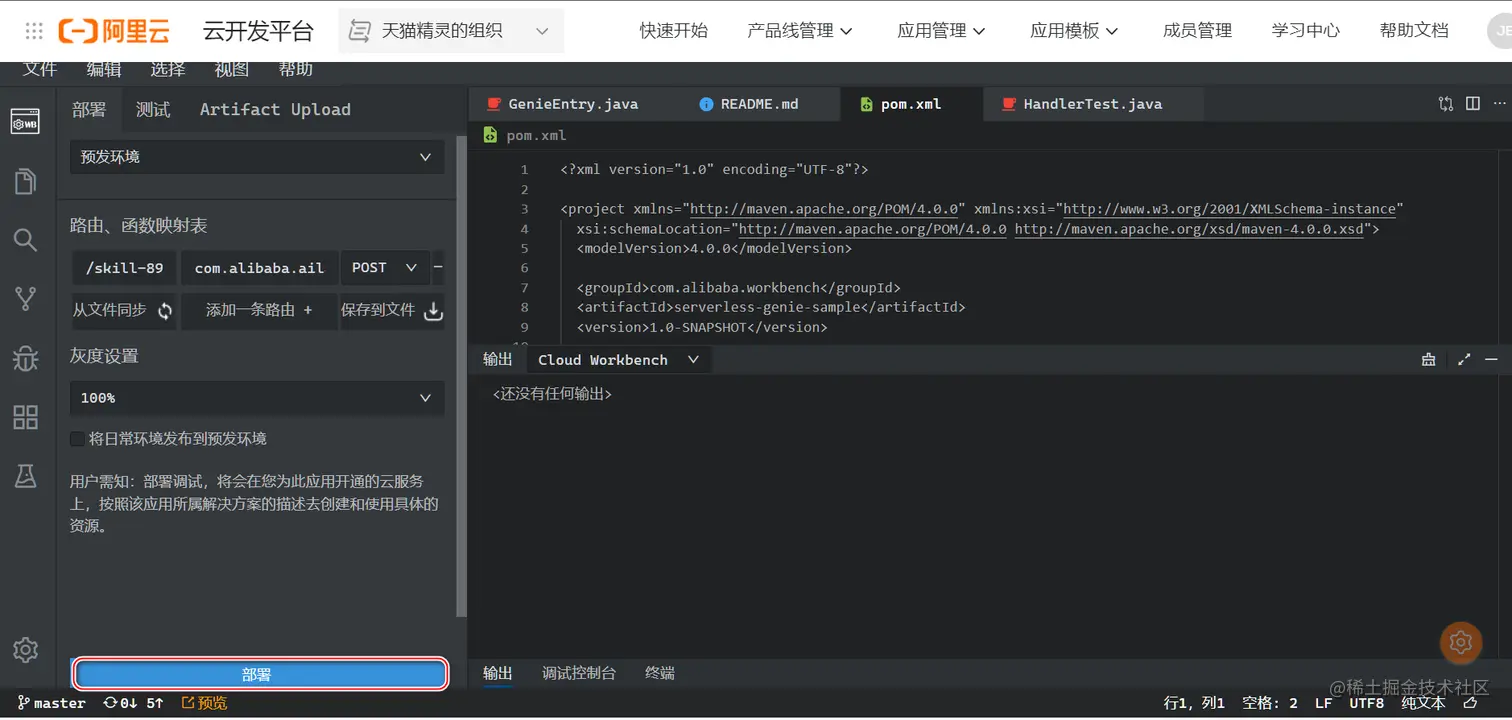Click the com.alibaba.ail handler field
Screen dimensions: 1512x720
pos(259,267)
